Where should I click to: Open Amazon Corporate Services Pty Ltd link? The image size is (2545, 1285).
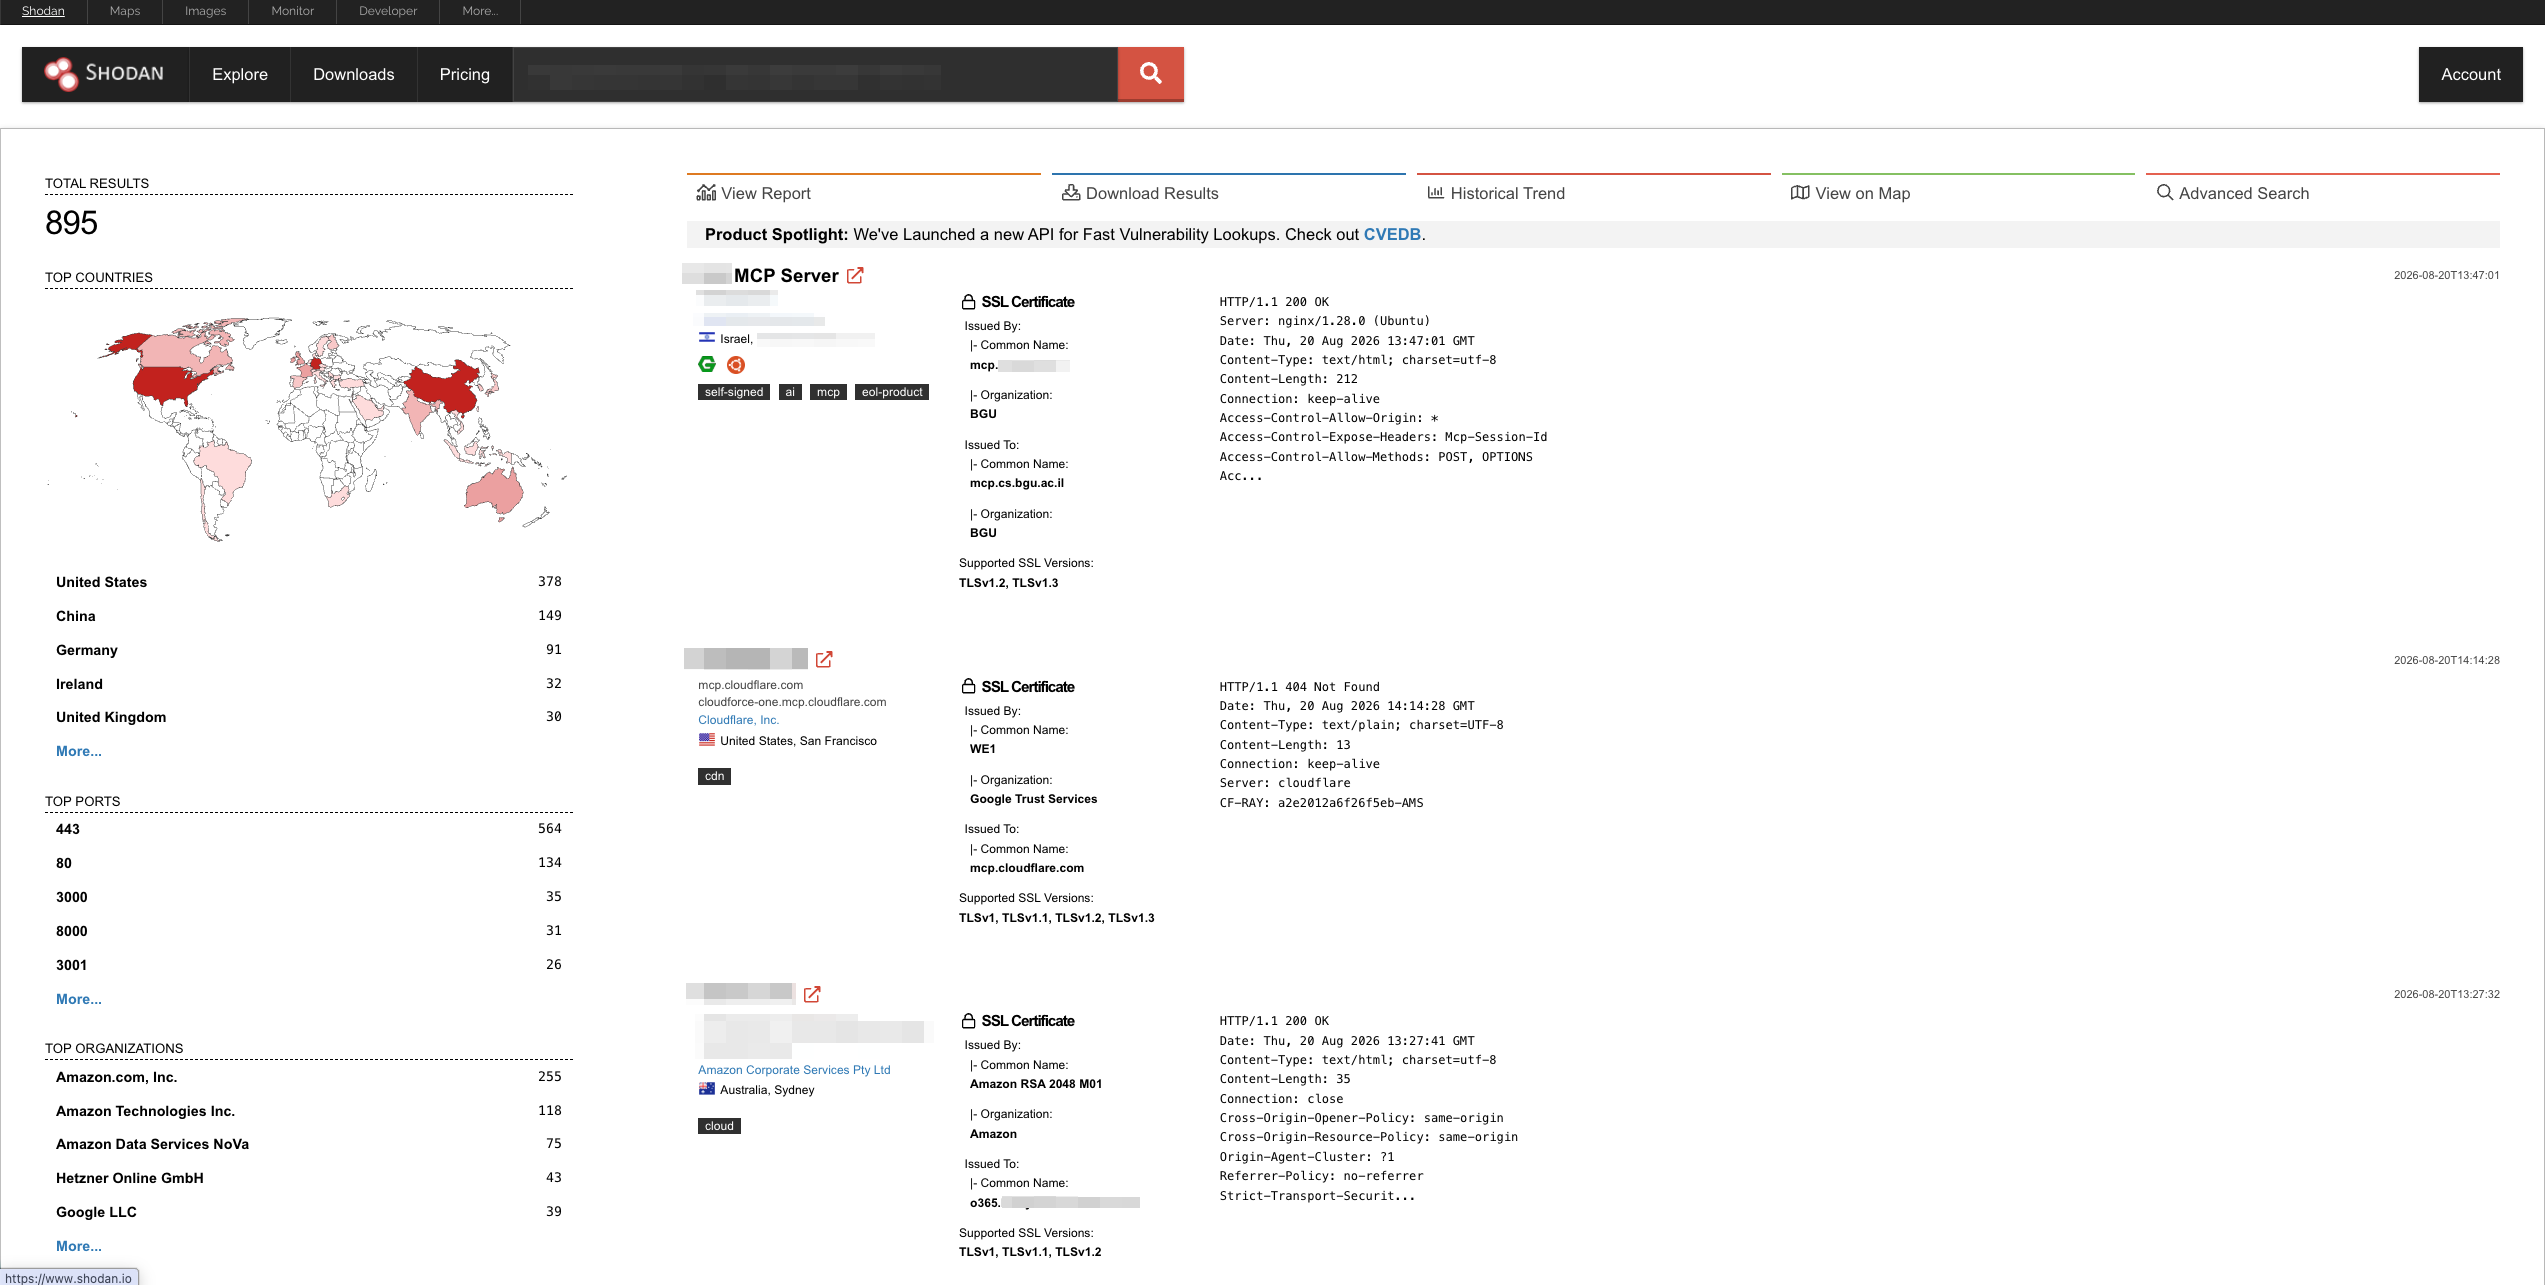click(x=794, y=1070)
